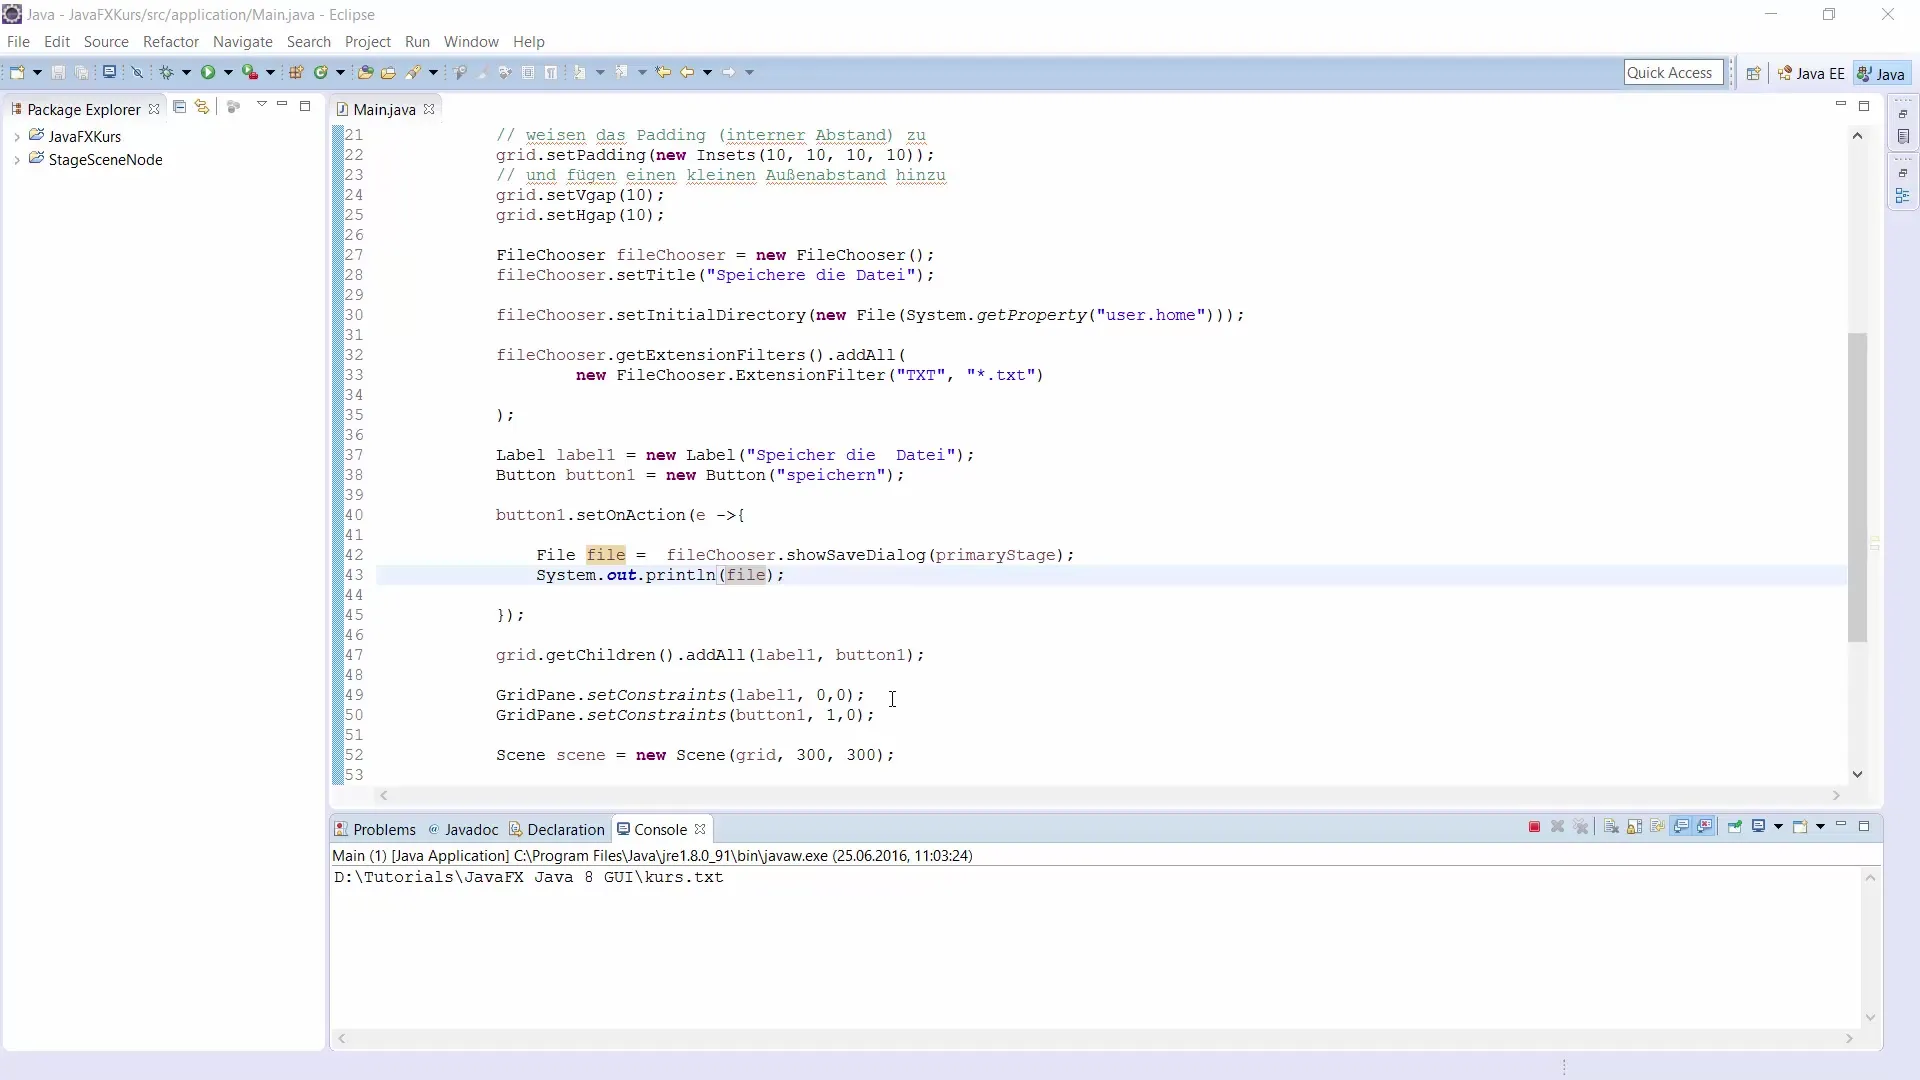Viewport: 1920px width, 1080px height.
Task: Click the New Java Class icon
Action: [321, 72]
